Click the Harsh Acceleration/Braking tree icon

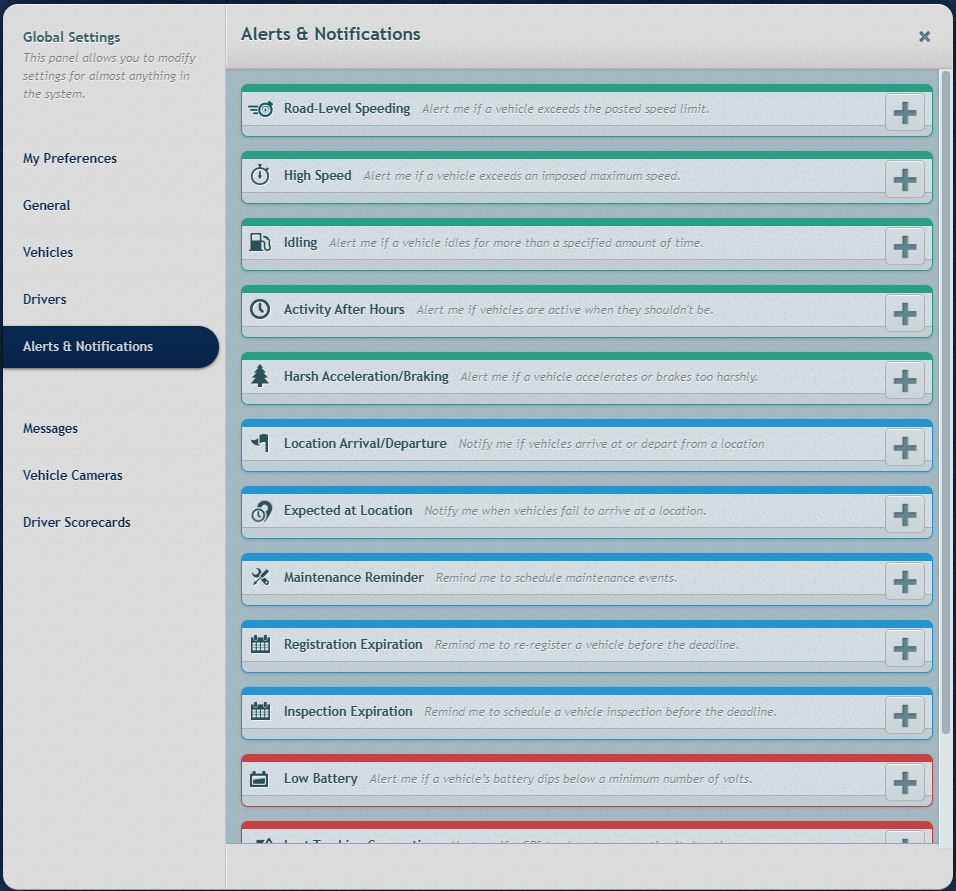tap(260, 377)
